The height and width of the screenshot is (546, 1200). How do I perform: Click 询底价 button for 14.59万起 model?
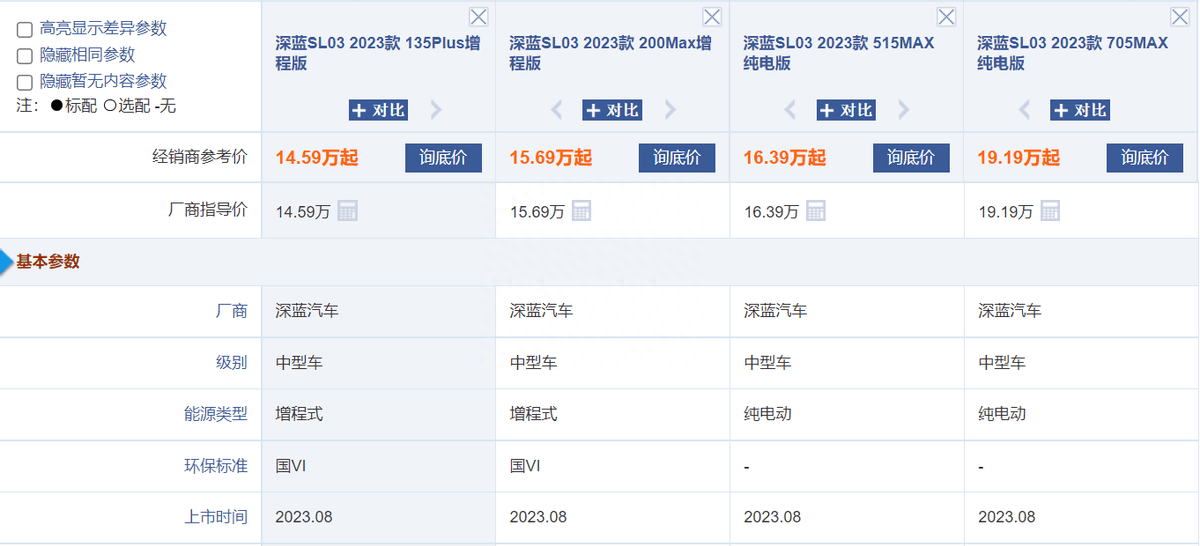pos(443,158)
